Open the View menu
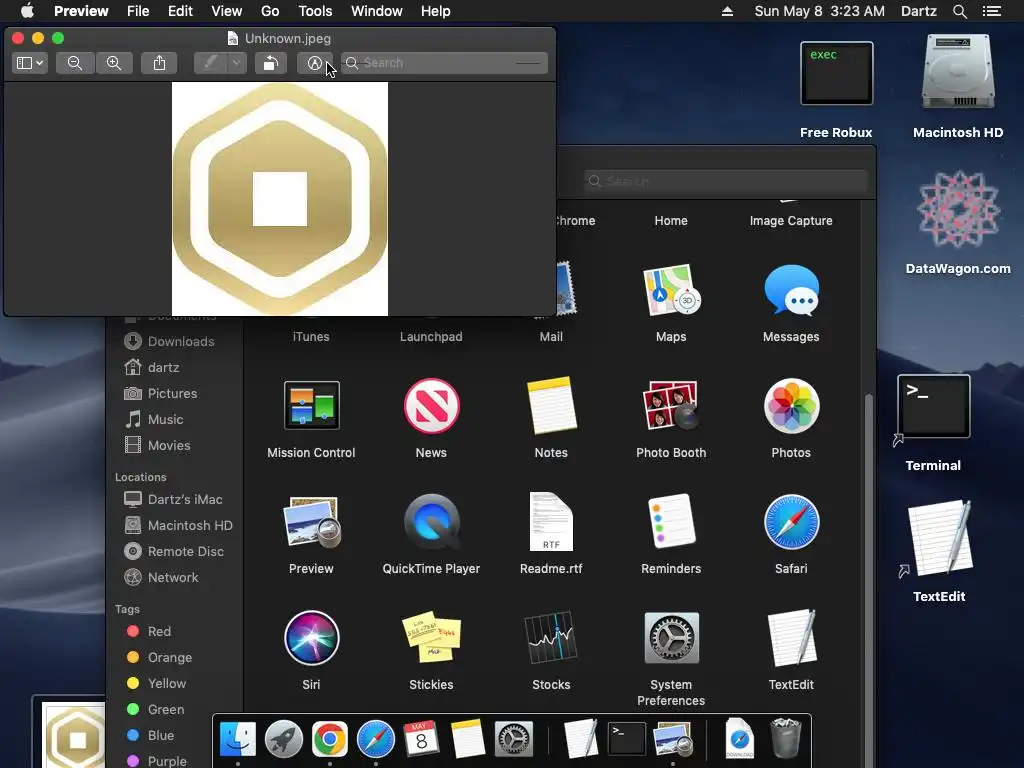 [227, 11]
